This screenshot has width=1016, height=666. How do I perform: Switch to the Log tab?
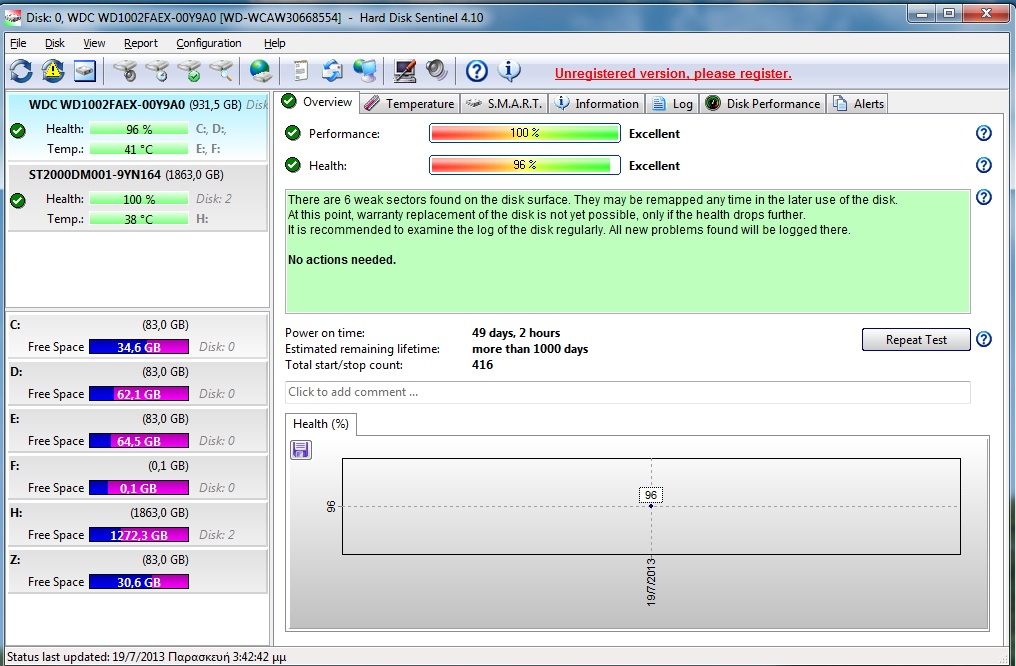[x=673, y=104]
